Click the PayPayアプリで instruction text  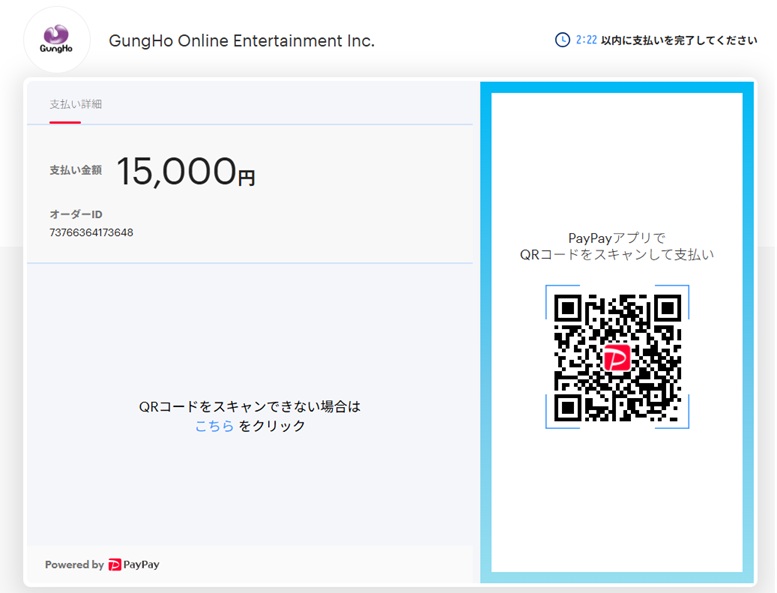(616, 238)
